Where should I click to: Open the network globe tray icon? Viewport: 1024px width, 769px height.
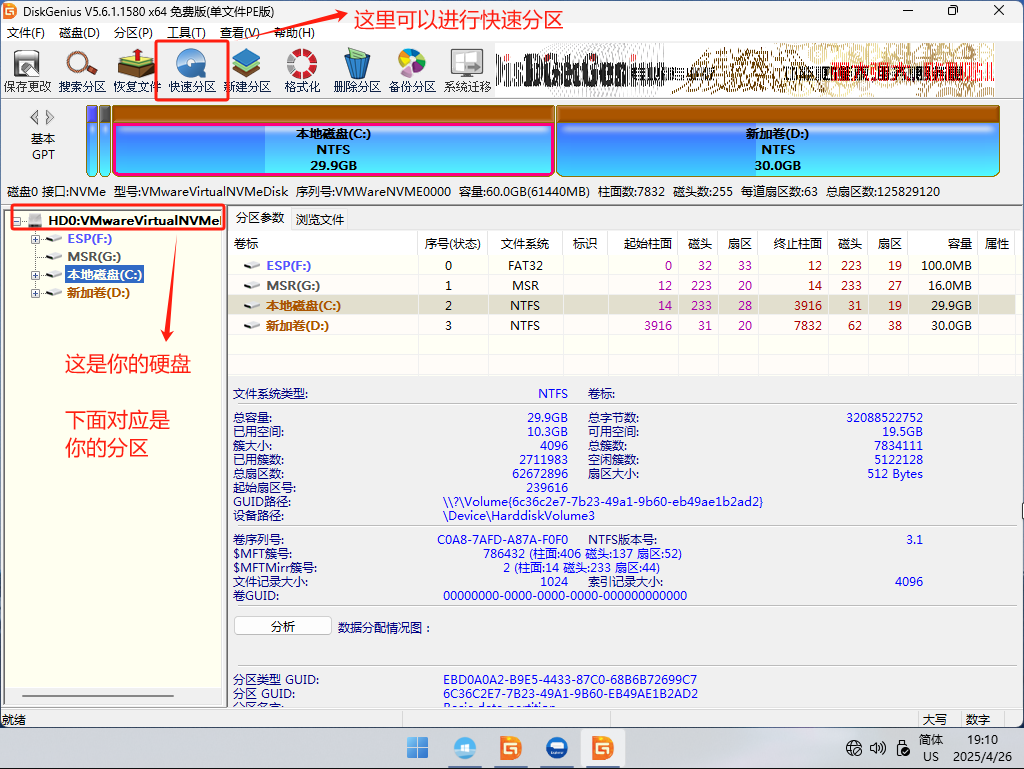pyautogui.click(x=854, y=748)
